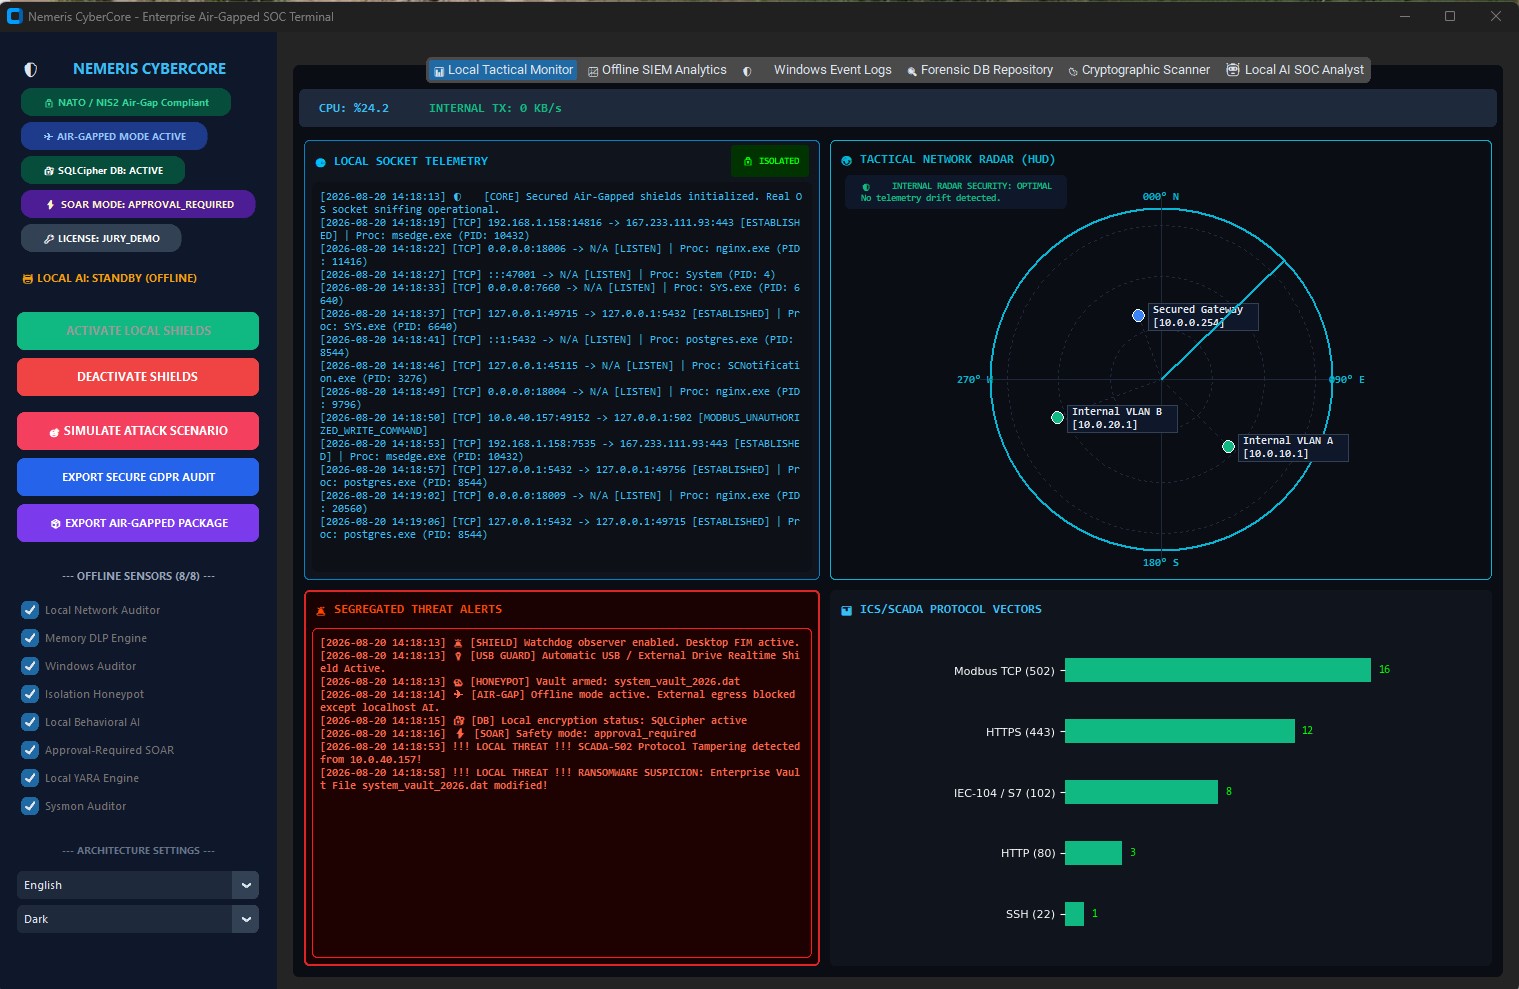Switch to Forensic DB Repository tab
The width and height of the screenshot is (1519, 989).
980,70
